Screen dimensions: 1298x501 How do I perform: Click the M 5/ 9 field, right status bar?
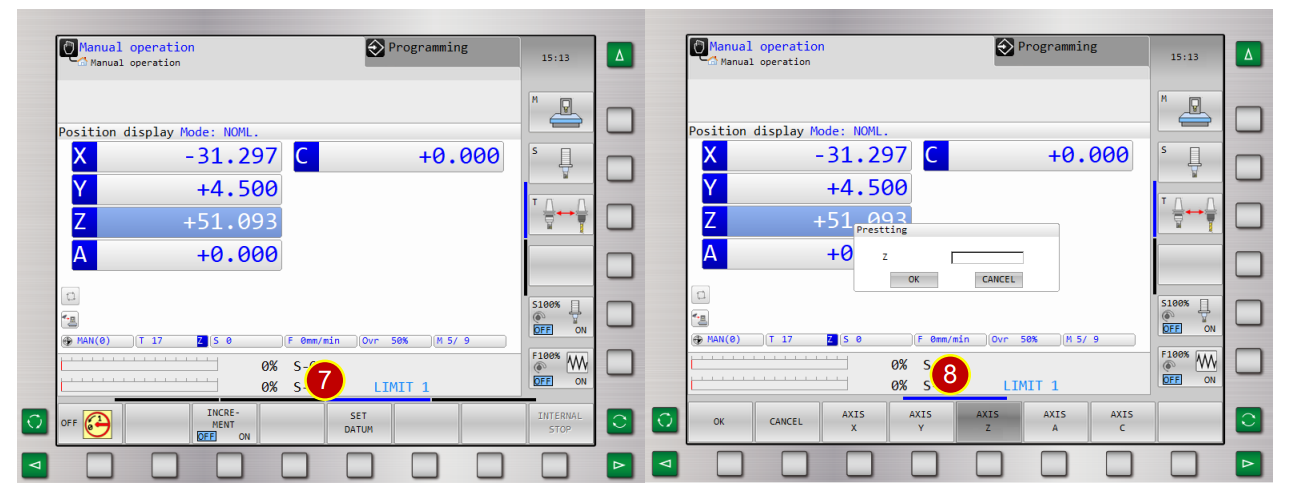(1099, 340)
